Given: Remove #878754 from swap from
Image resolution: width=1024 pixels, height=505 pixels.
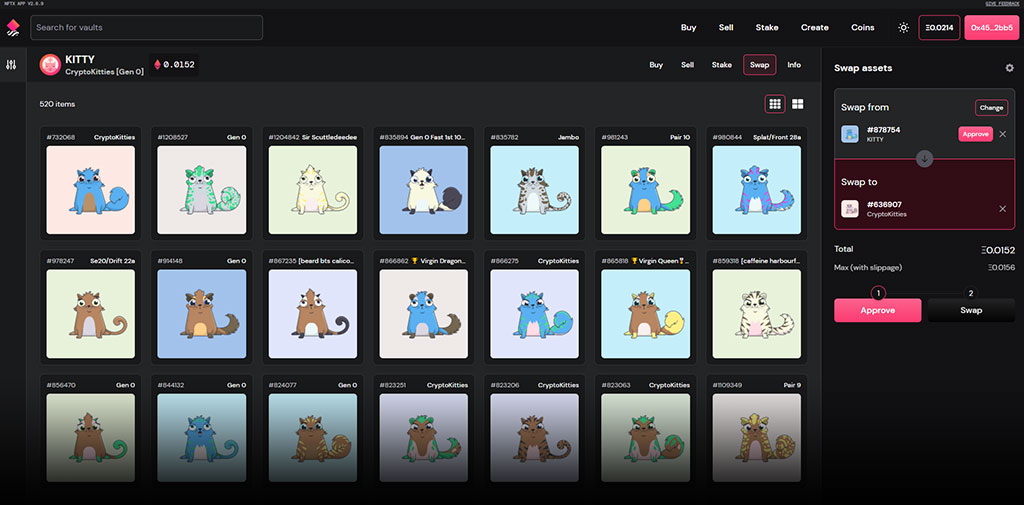Looking at the screenshot, I should pos(1003,134).
